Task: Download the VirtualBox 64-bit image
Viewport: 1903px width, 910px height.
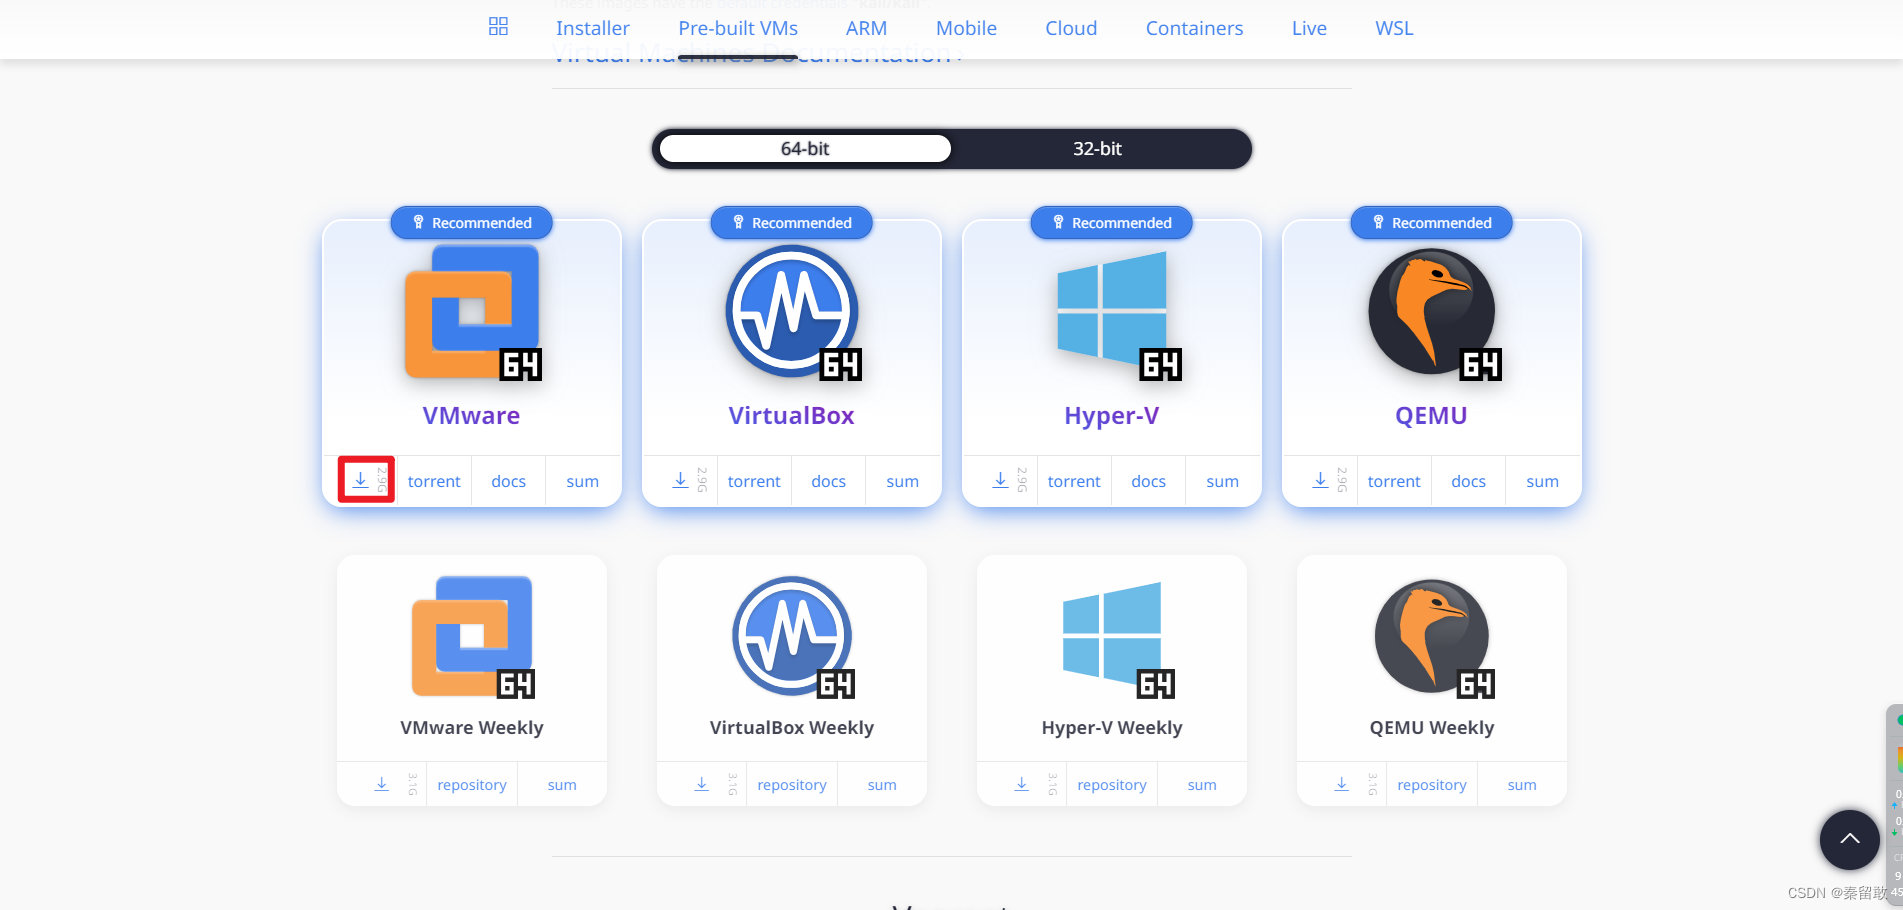Action: click(680, 480)
